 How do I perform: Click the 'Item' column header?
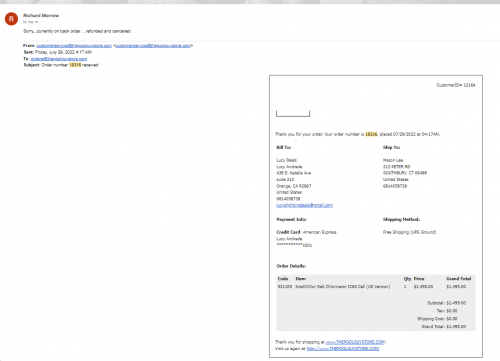point(300,279)
